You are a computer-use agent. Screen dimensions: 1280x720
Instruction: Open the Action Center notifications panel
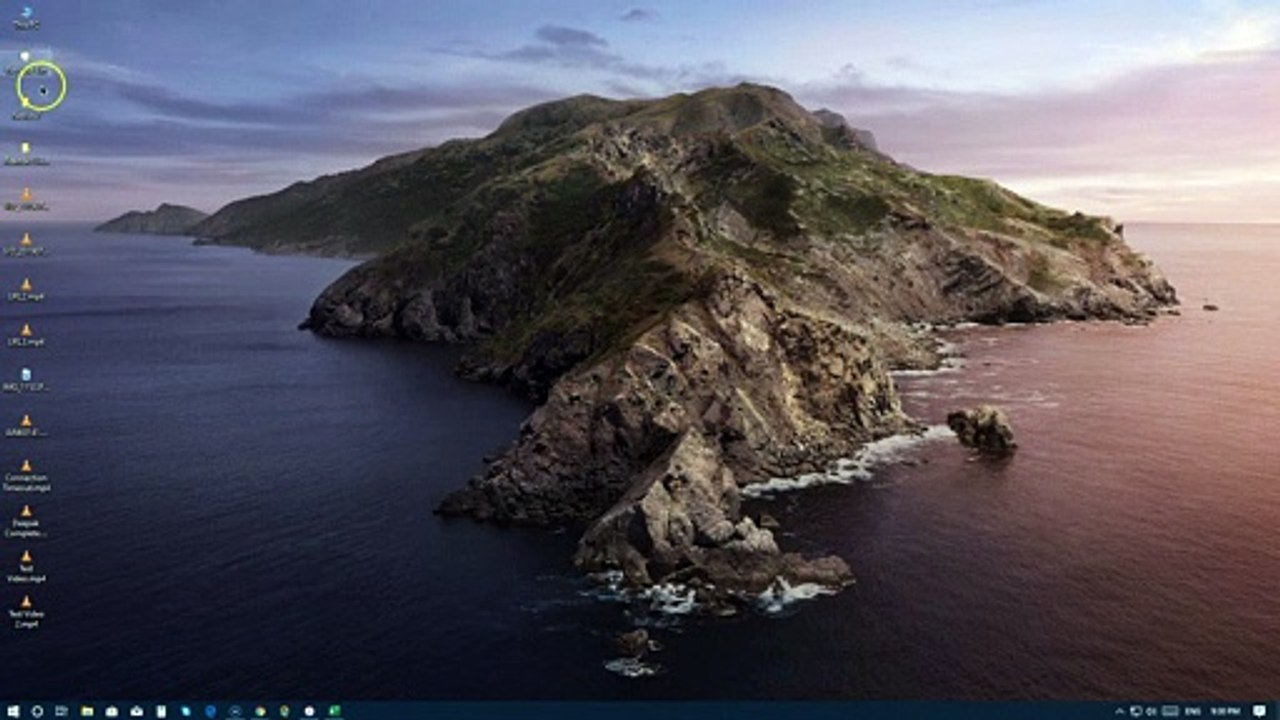[x=1259, y=711]
